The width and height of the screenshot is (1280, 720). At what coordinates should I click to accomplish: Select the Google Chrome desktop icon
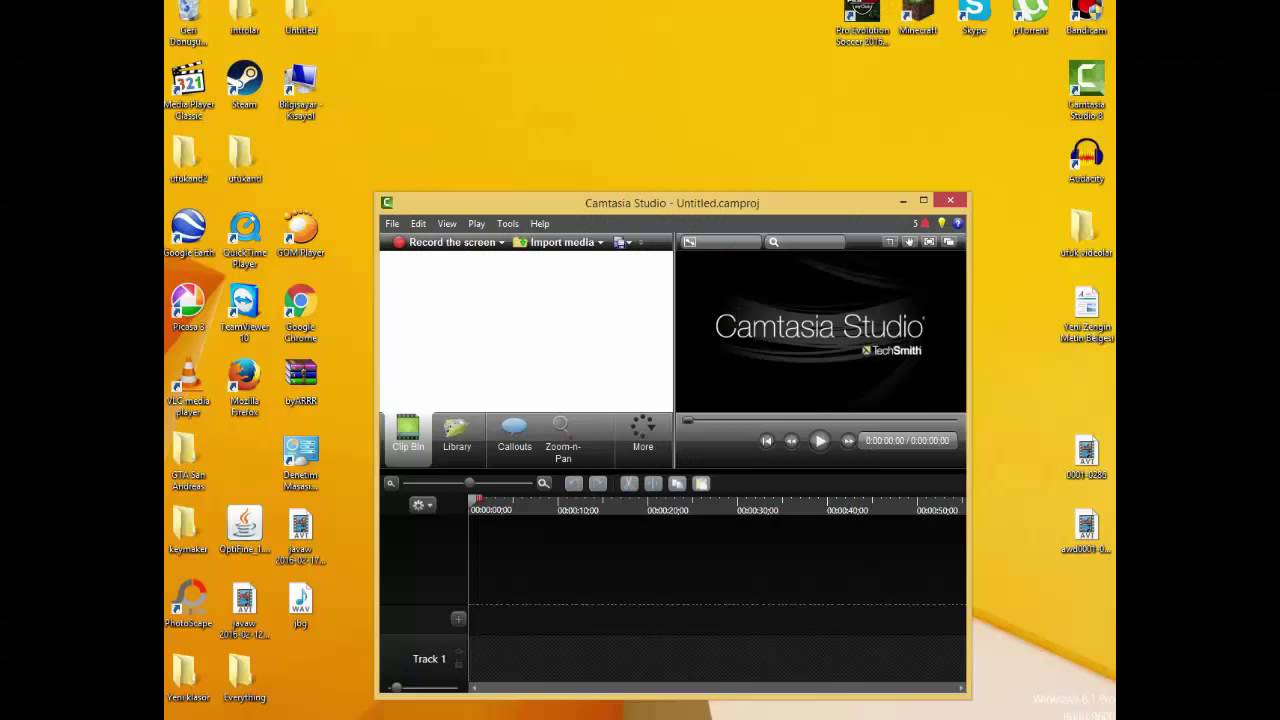coord(300,314)
